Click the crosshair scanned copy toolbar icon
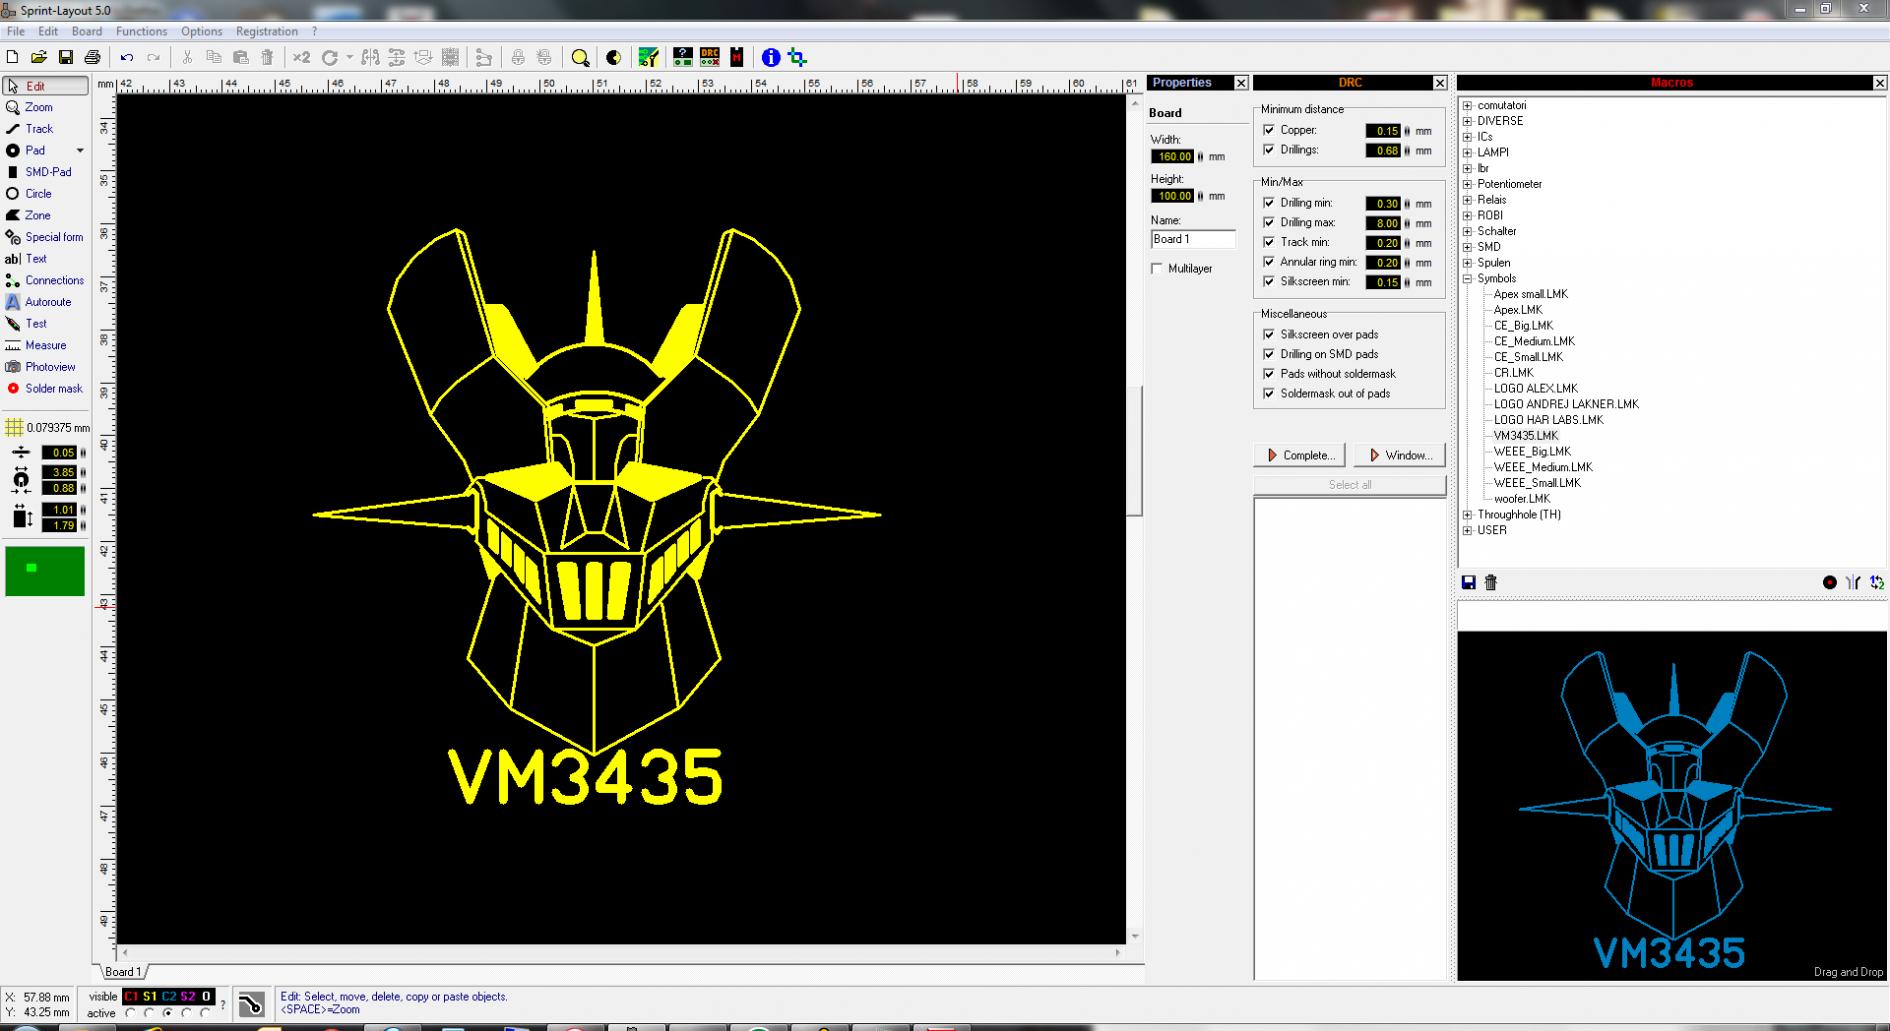 (797, 57)
